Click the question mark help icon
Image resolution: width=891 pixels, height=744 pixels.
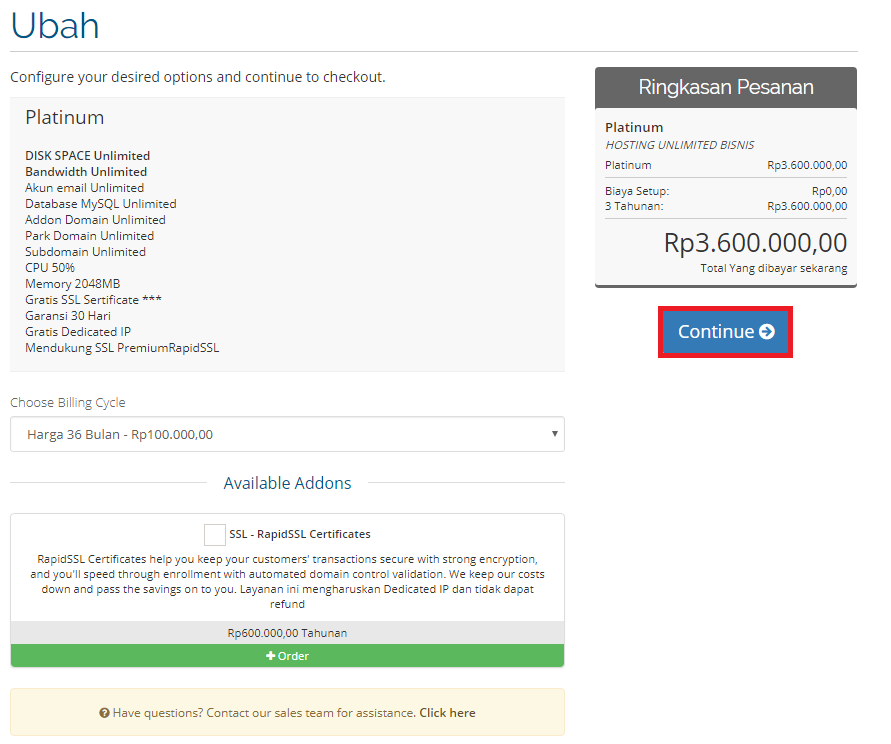pyautogui.click(x=104, y=713)
